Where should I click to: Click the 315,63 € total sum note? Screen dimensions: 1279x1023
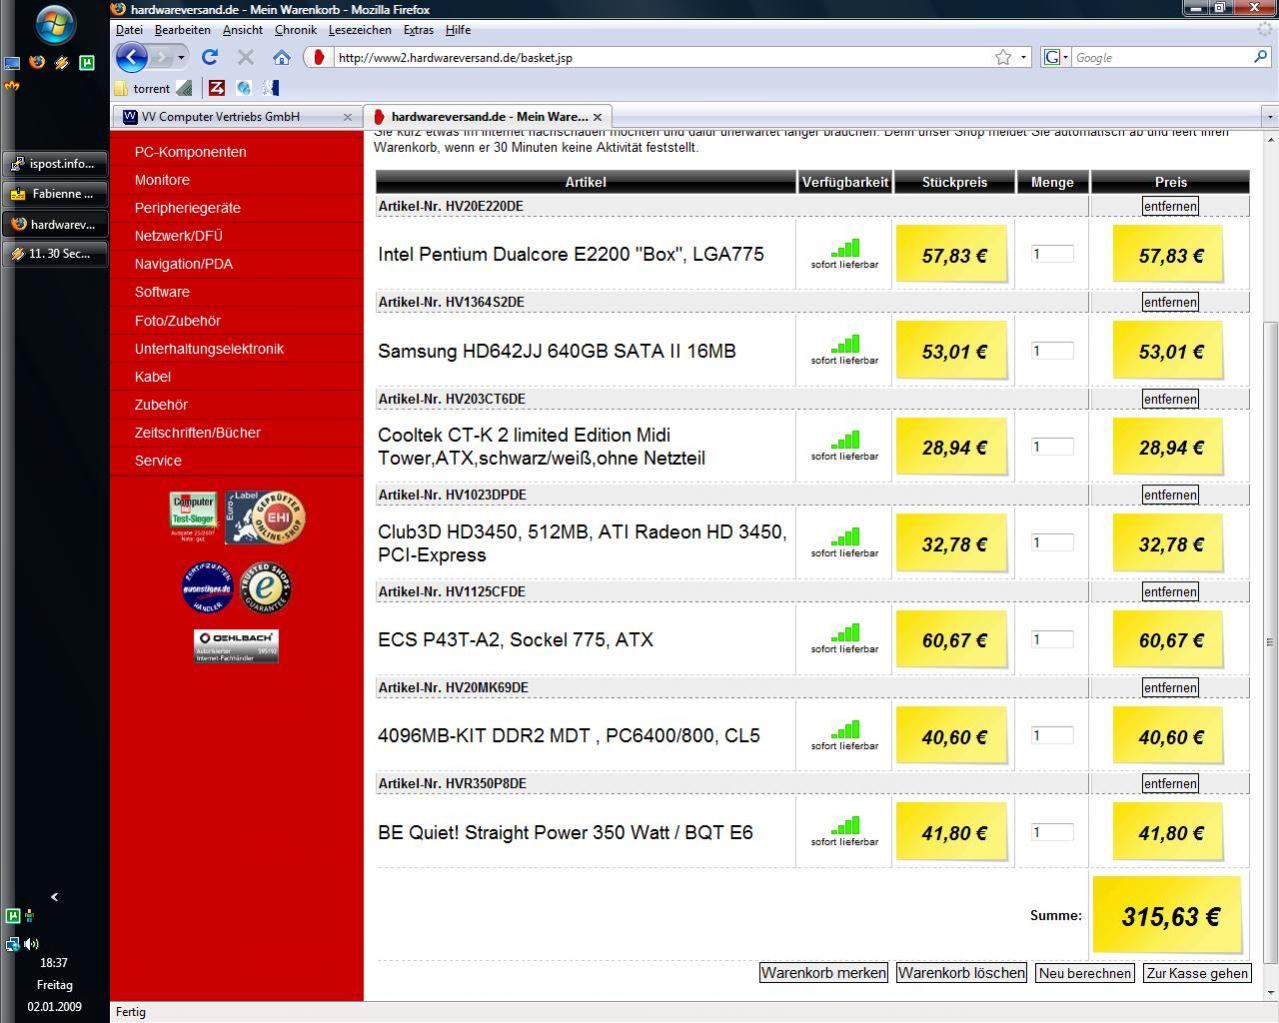point(1170,916)
